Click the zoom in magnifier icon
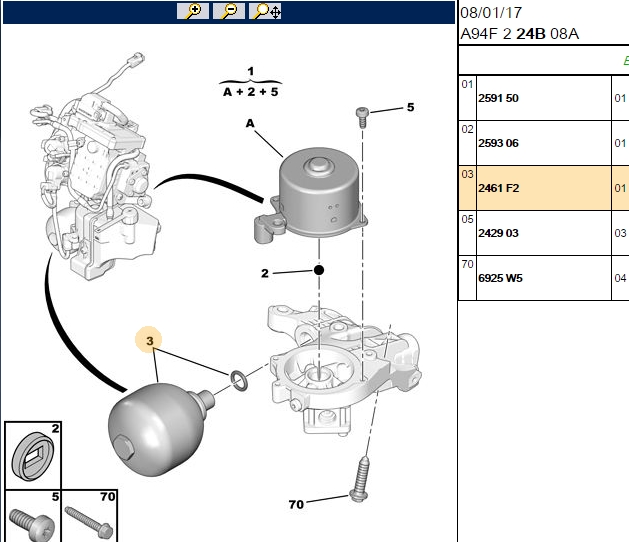 pos(193,11)
